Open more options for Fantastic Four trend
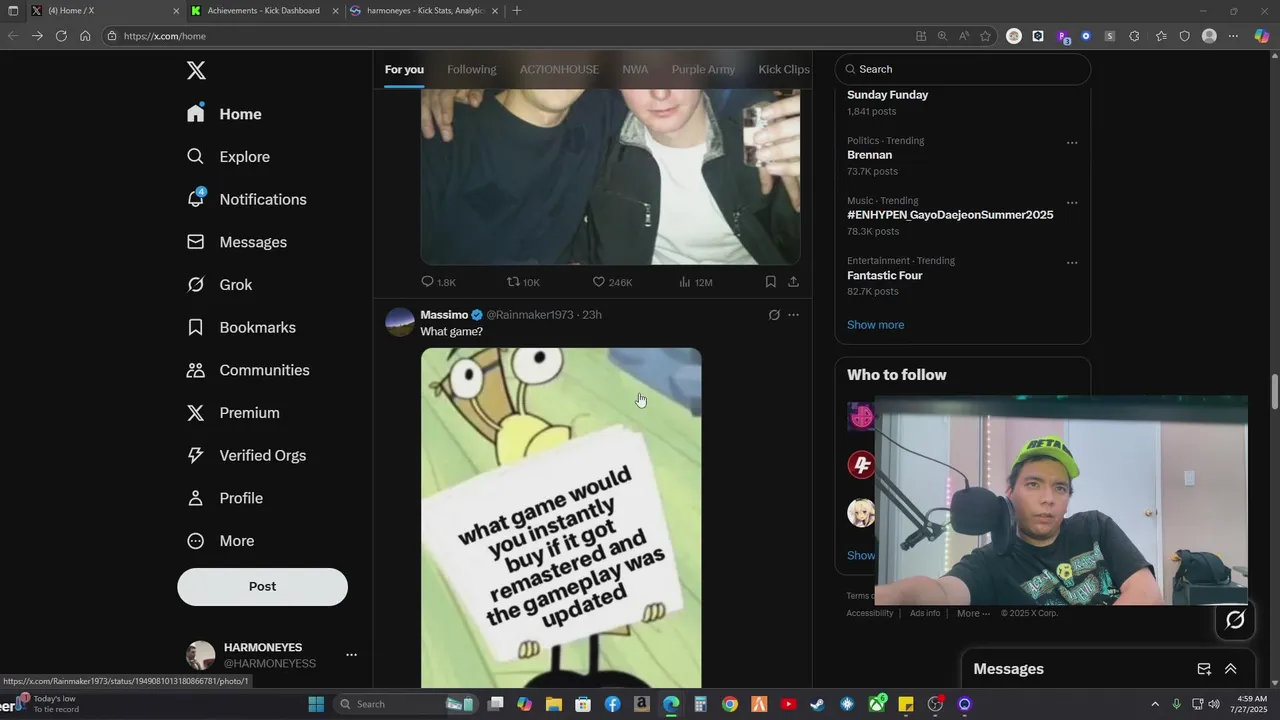The width and height of the screenshot is (1280, 720). click(x=1072, y=263)
